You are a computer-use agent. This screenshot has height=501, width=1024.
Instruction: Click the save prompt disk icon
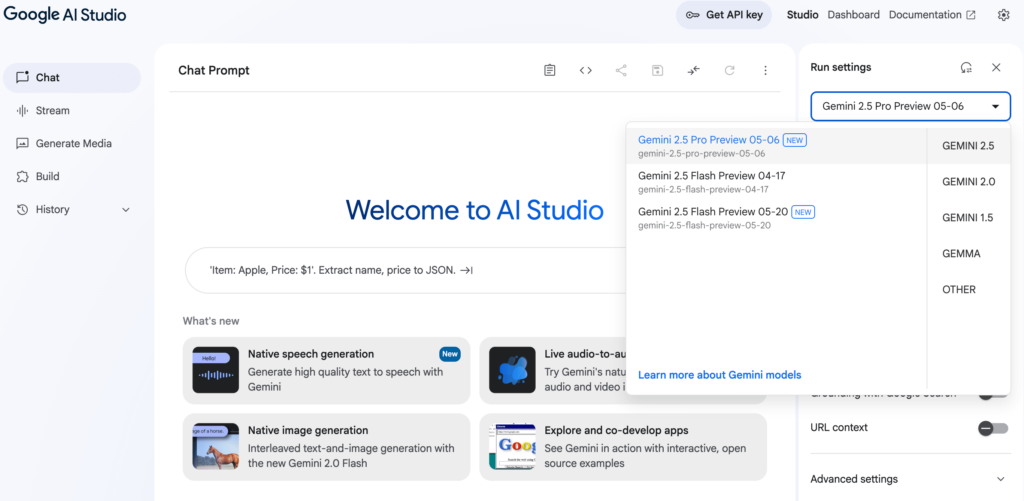tap(657, 70)
